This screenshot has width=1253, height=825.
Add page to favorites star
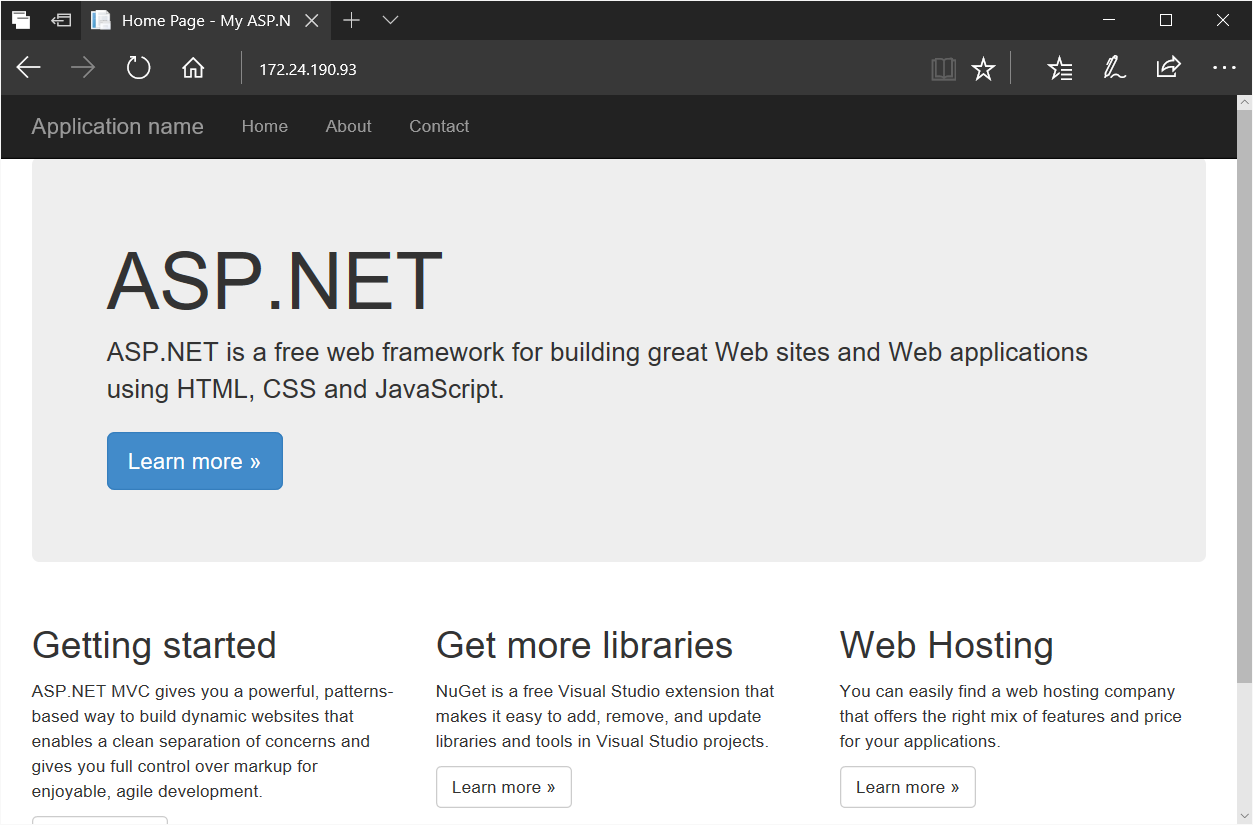pyautogui.click(x=984, y=69)
